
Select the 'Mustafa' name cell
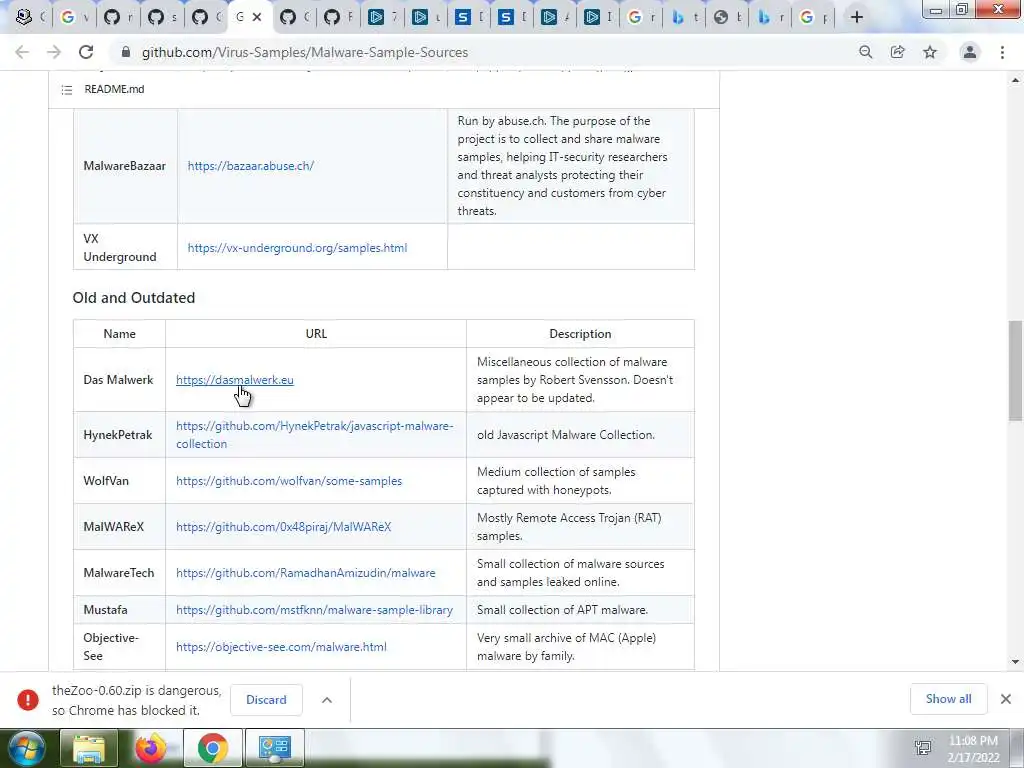[119, 609]
